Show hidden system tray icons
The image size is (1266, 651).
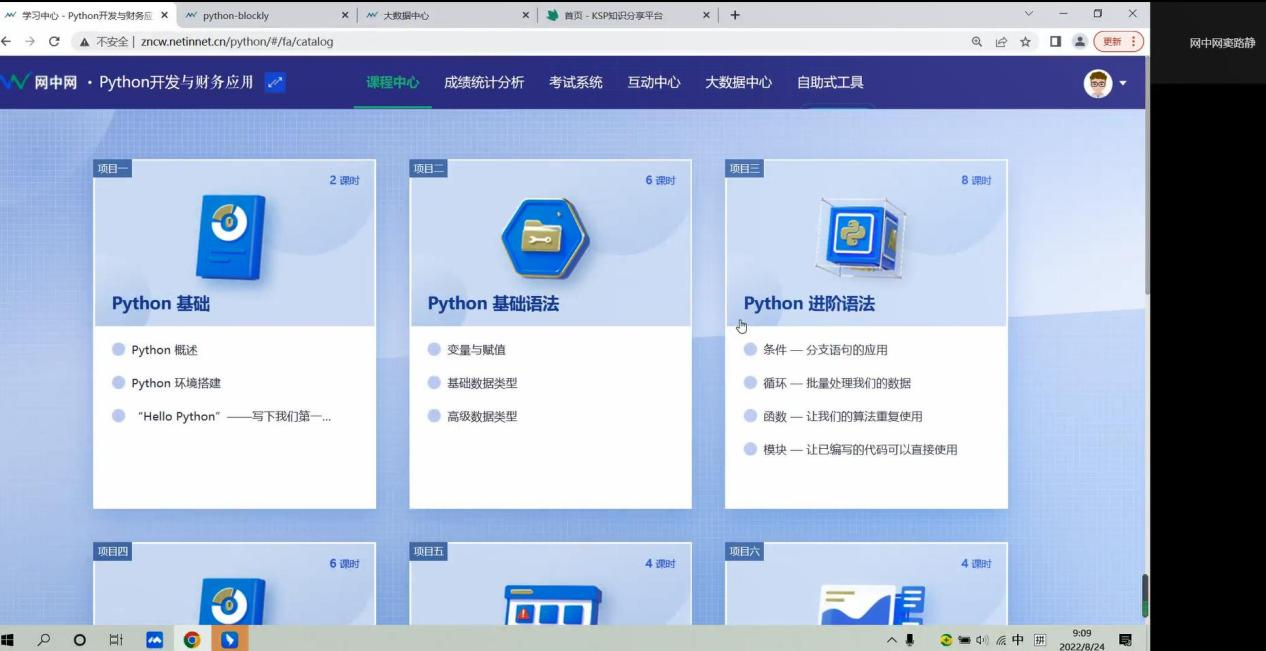coord(891,640)
